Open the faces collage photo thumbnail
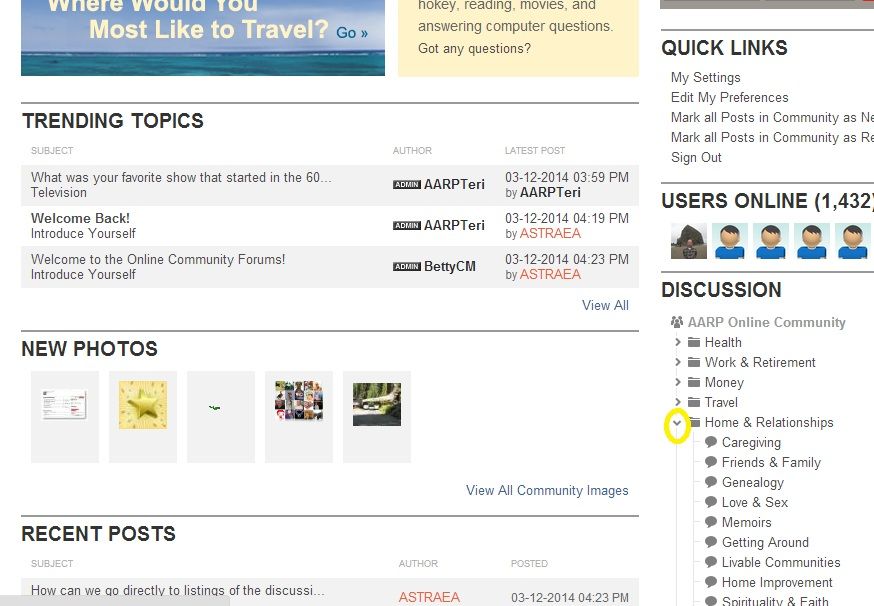Screen dimensions: 874x606 (299, 401)
